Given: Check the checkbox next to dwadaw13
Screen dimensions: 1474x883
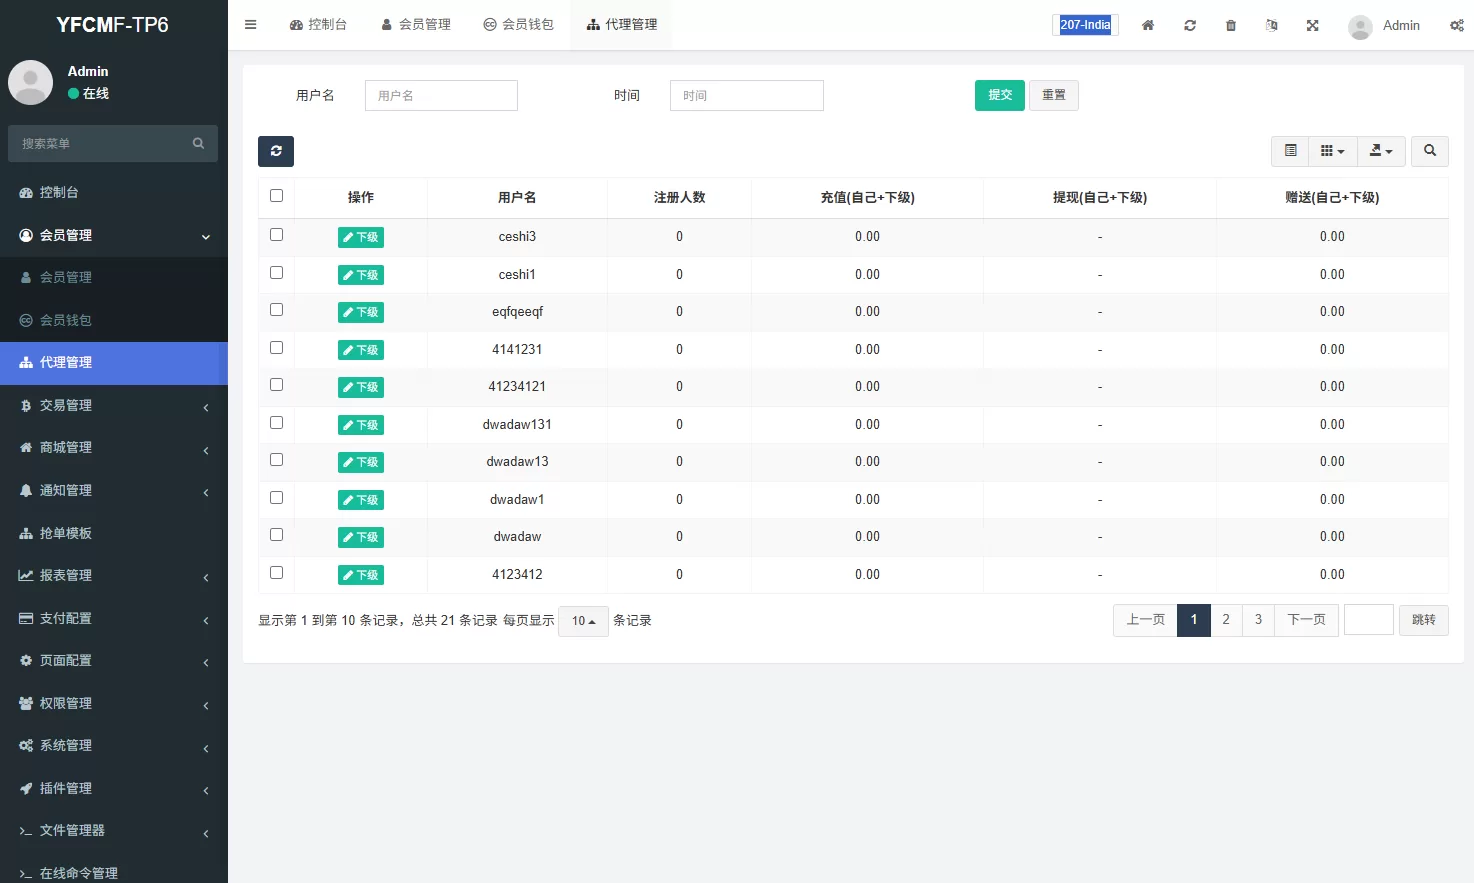Looking at the screenshot, I should [276, 459].
